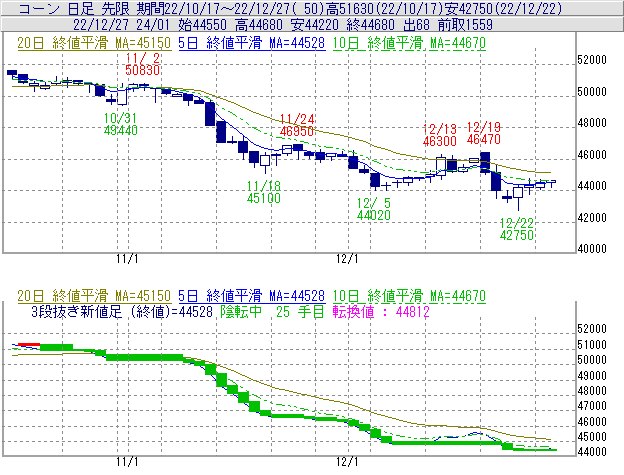
Task: Click the 52000 axis label on upper chart
Action: pyautogui.click(x=592, y=60)
